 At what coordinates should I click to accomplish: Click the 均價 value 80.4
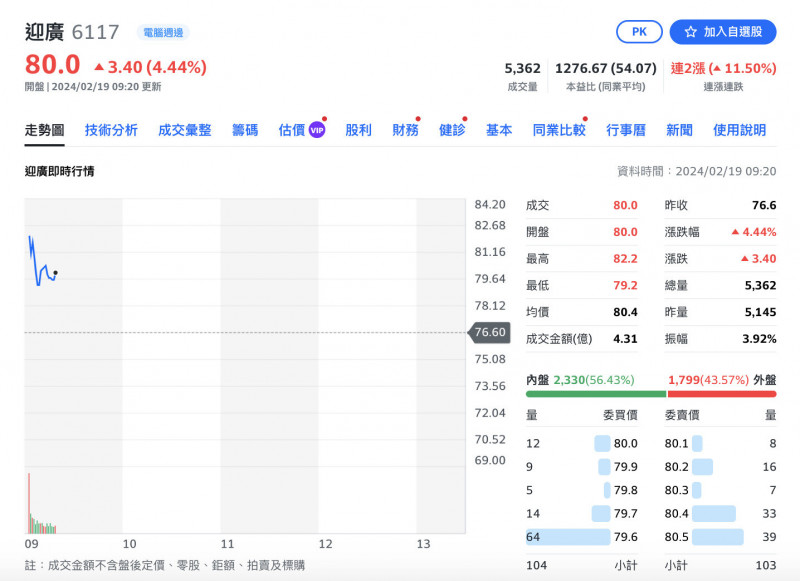[626, 312]
